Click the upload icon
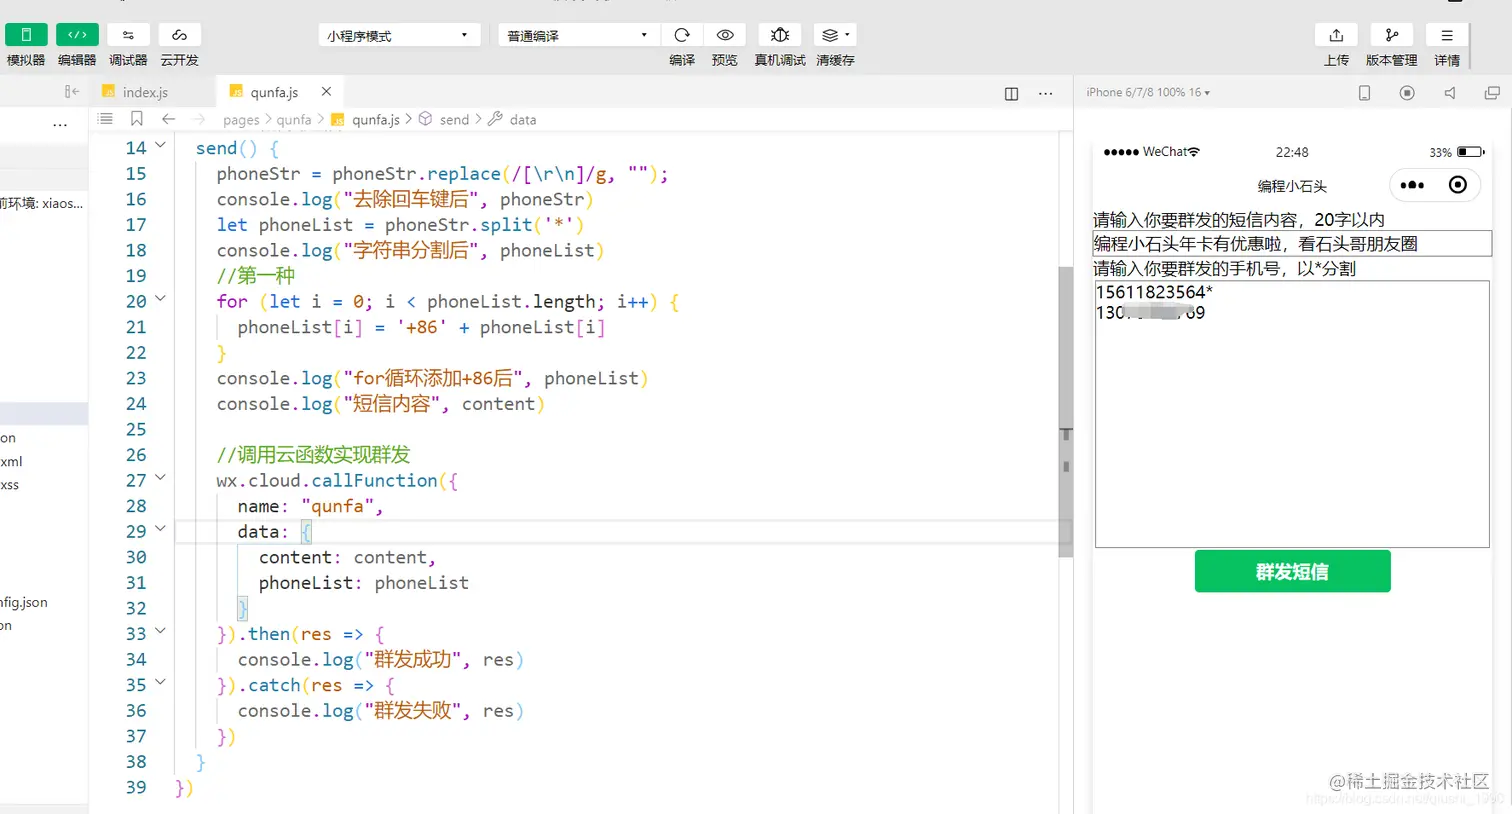Viewport: 1512px width, 814px height. pyautogui.click(x=1336, y=35)
